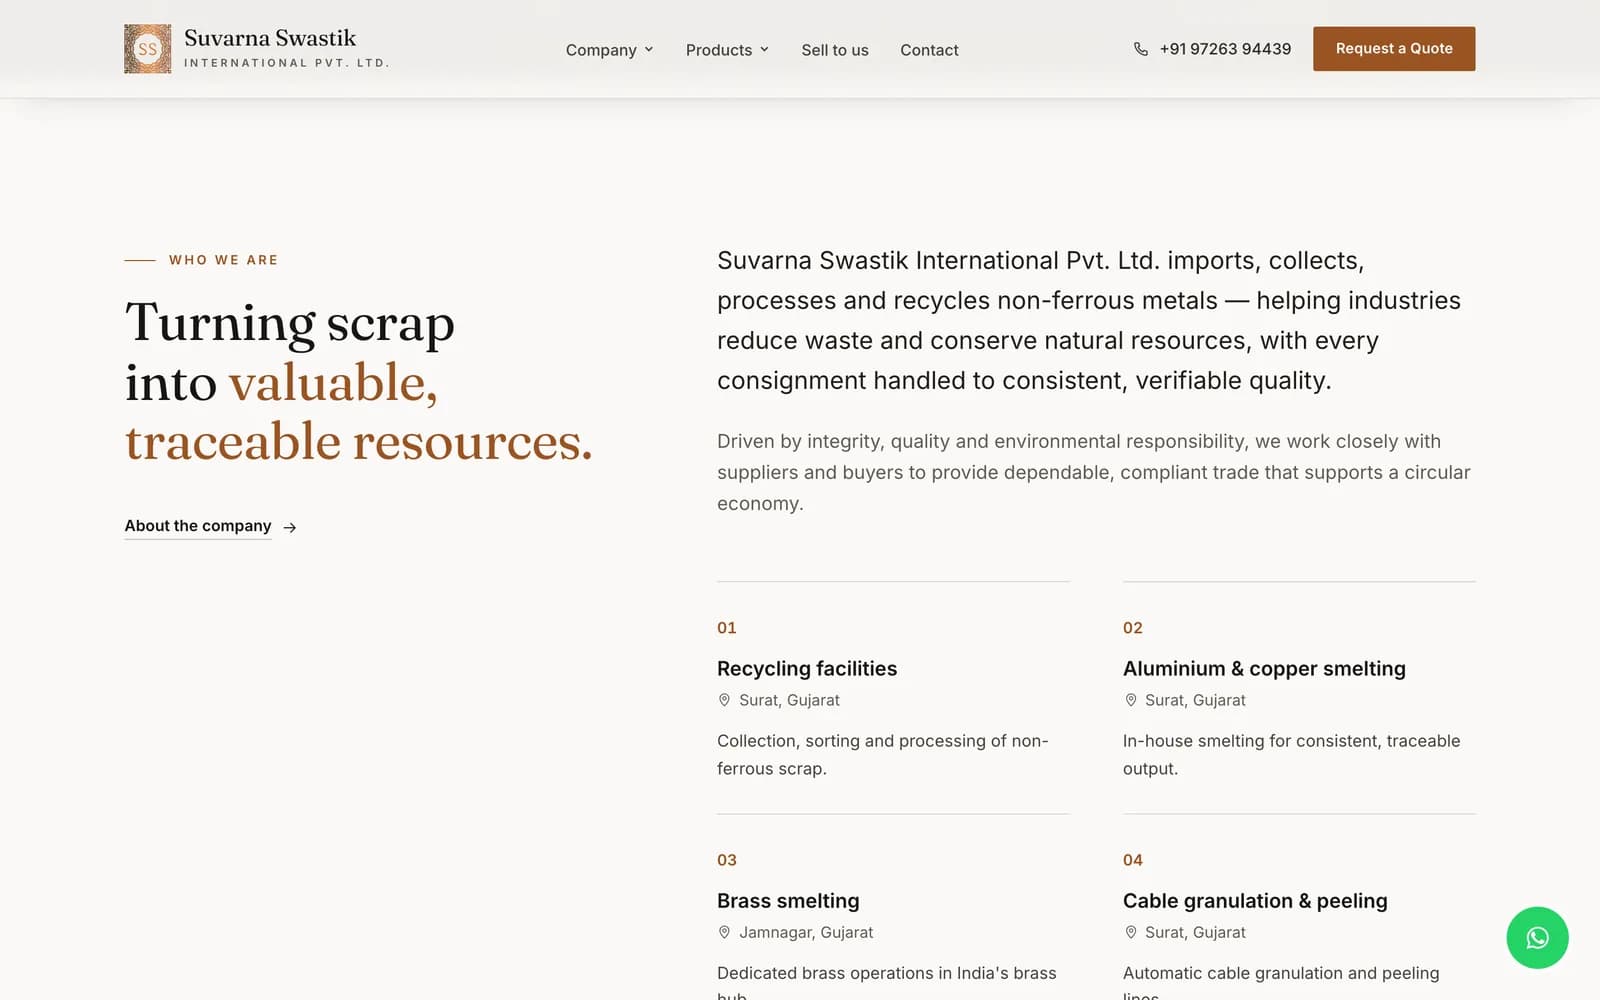Follow the About the company link
The image size is (1600, 1000).
(198, 526)
